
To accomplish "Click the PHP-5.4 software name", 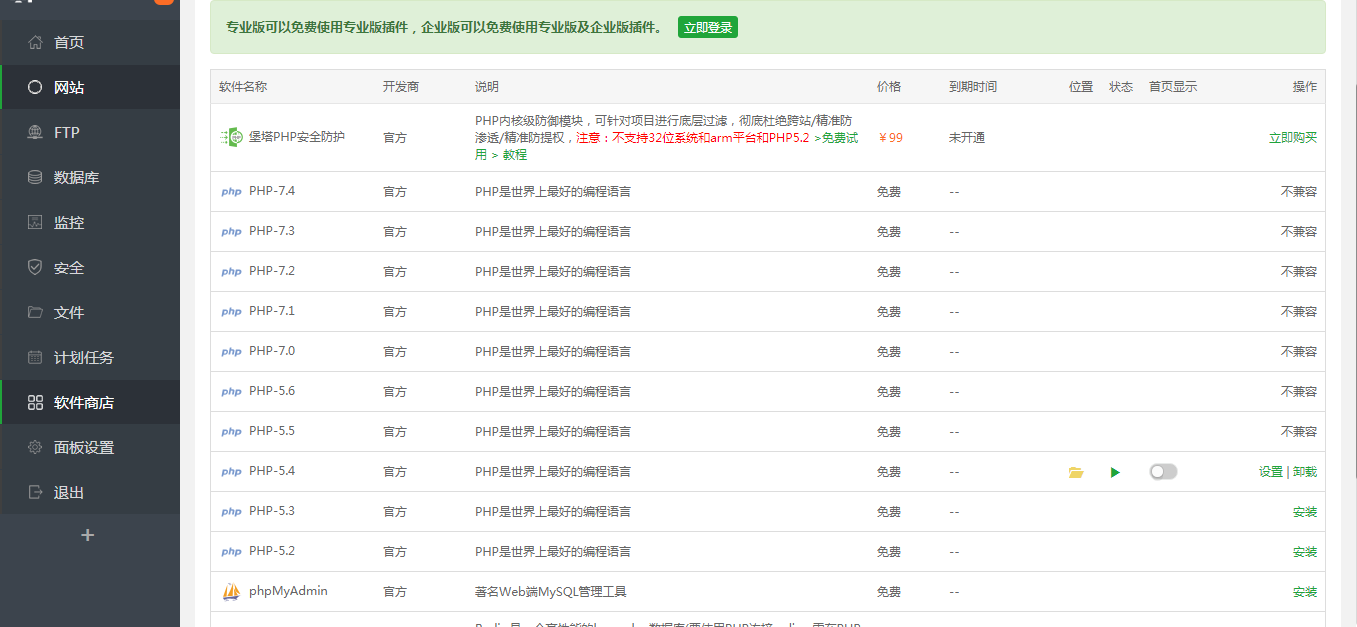I will [x=272, y=471].
